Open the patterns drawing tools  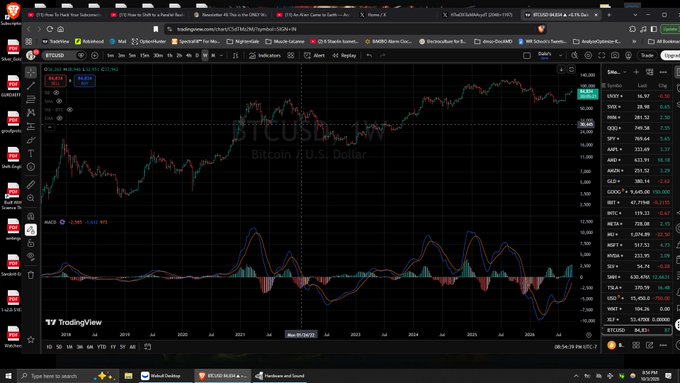(31, 113)
